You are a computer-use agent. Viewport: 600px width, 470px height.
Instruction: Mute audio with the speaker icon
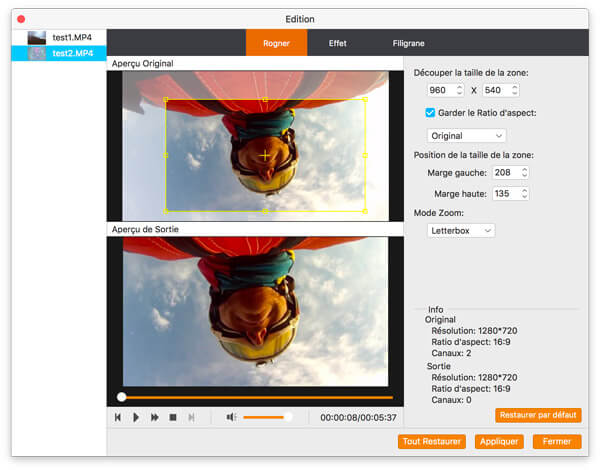(x=231, y=417)
